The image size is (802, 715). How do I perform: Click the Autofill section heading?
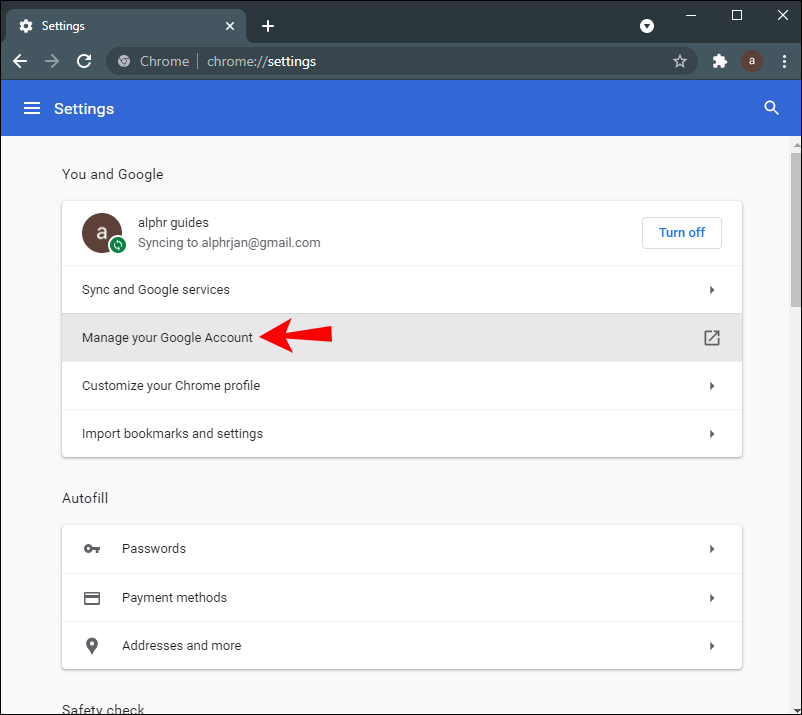pos(85,498)
